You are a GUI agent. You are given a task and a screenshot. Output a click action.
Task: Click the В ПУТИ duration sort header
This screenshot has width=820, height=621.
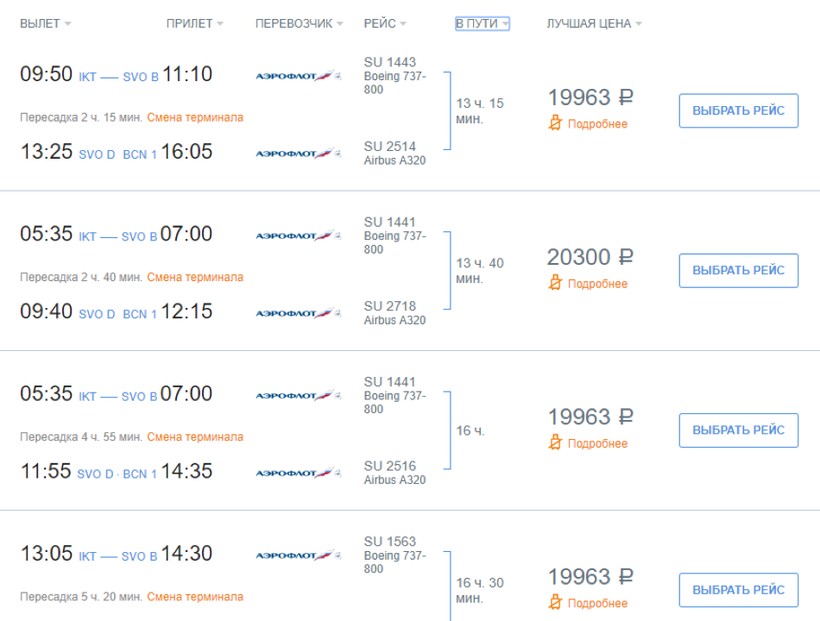coord(482,23)
